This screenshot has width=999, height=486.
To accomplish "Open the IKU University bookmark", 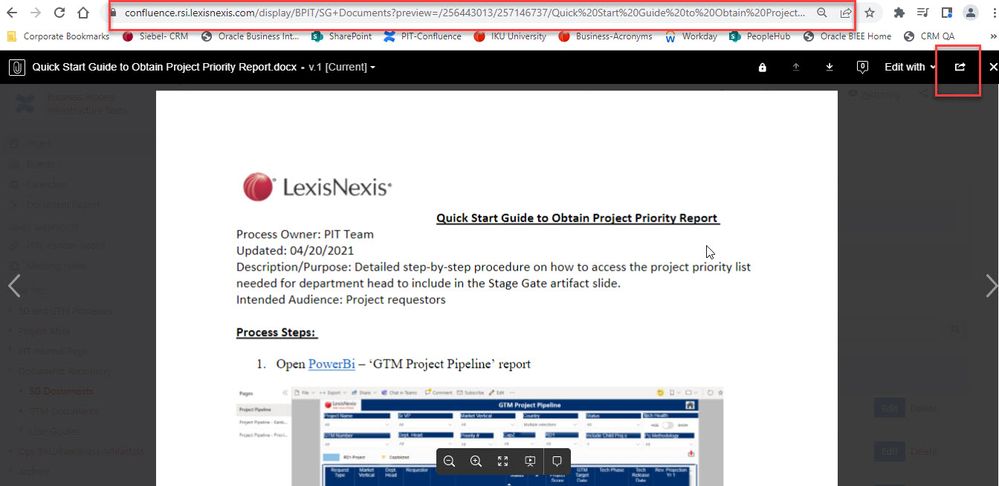I will (x=510, y=36).
